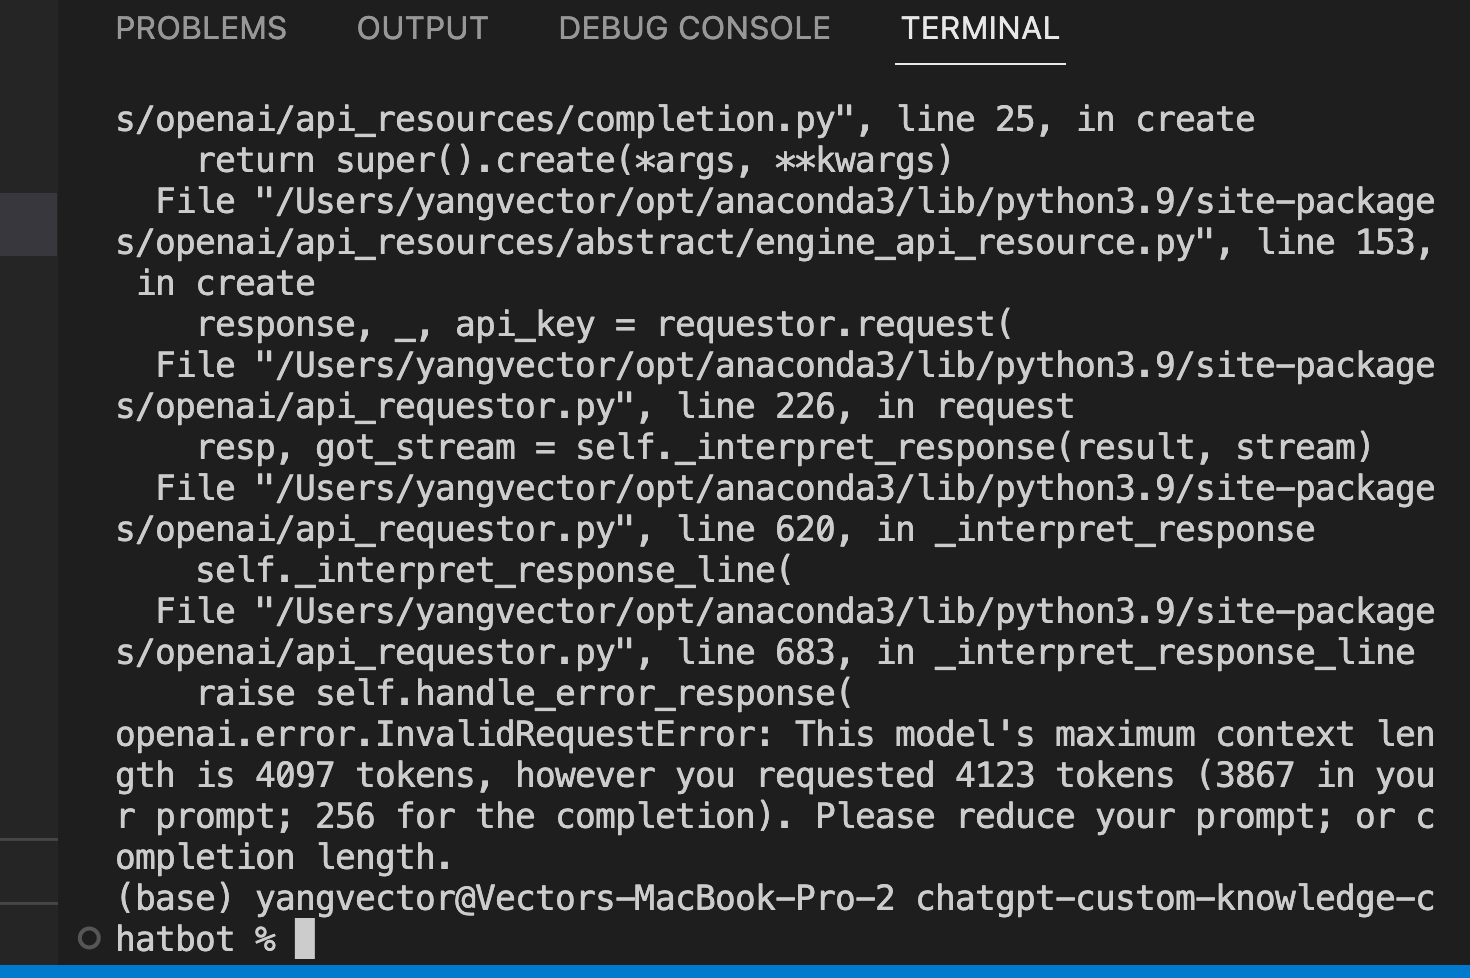
Task: Switch to the PROBLEMS tab
Action: coord(200,28)
